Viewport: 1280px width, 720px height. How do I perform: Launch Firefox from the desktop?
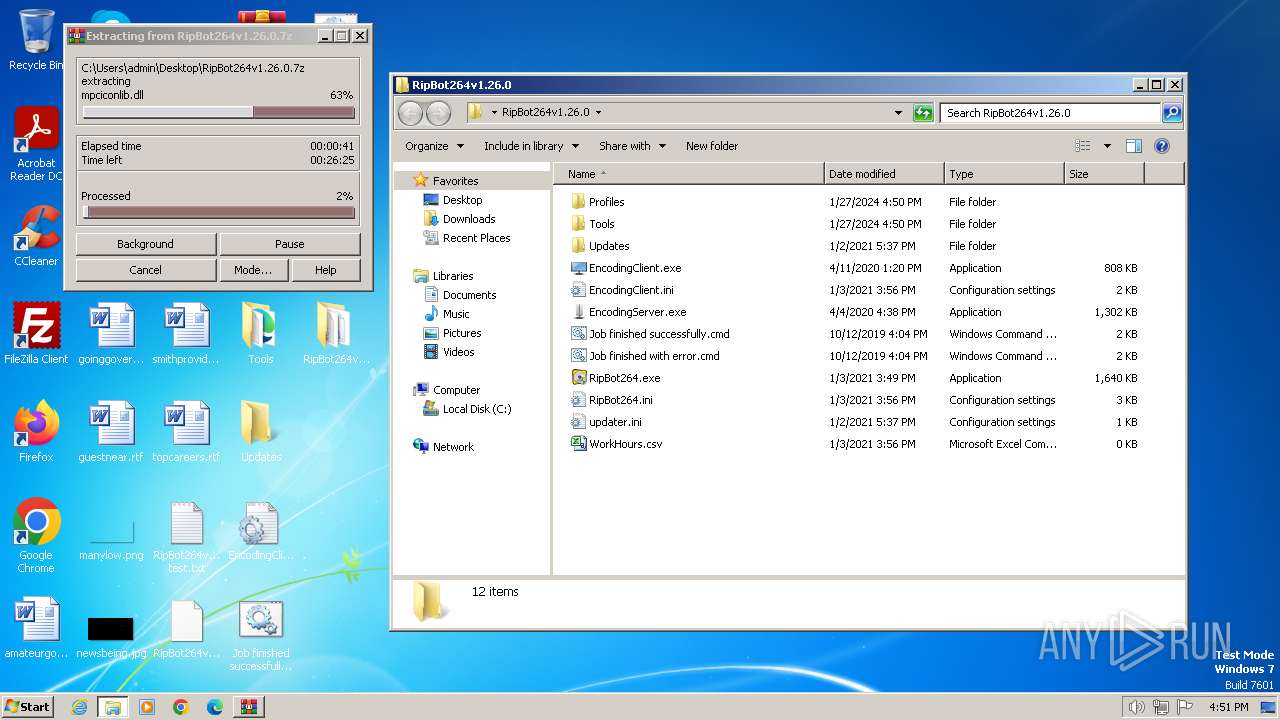point(36,432)
